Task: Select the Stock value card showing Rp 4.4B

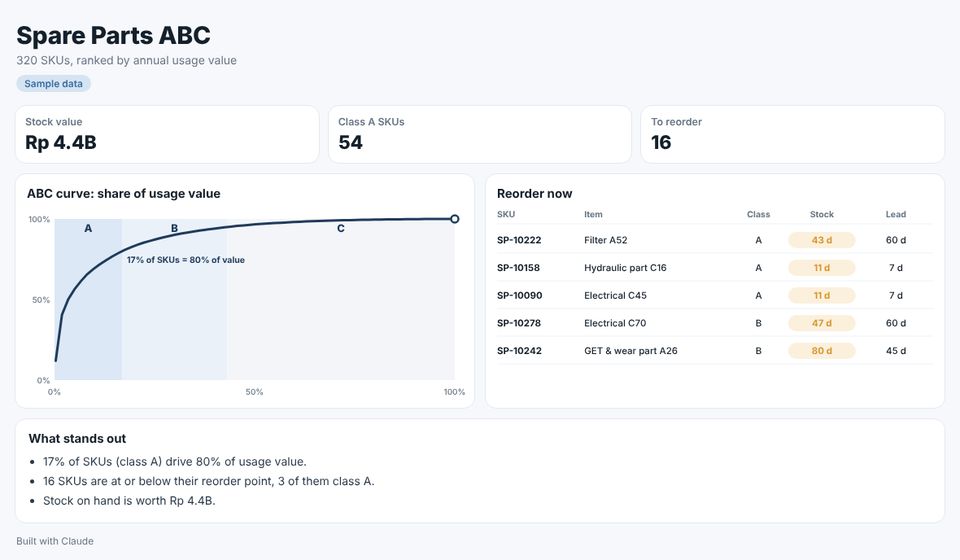Action: pyautogui.click(x=167, y=134)
